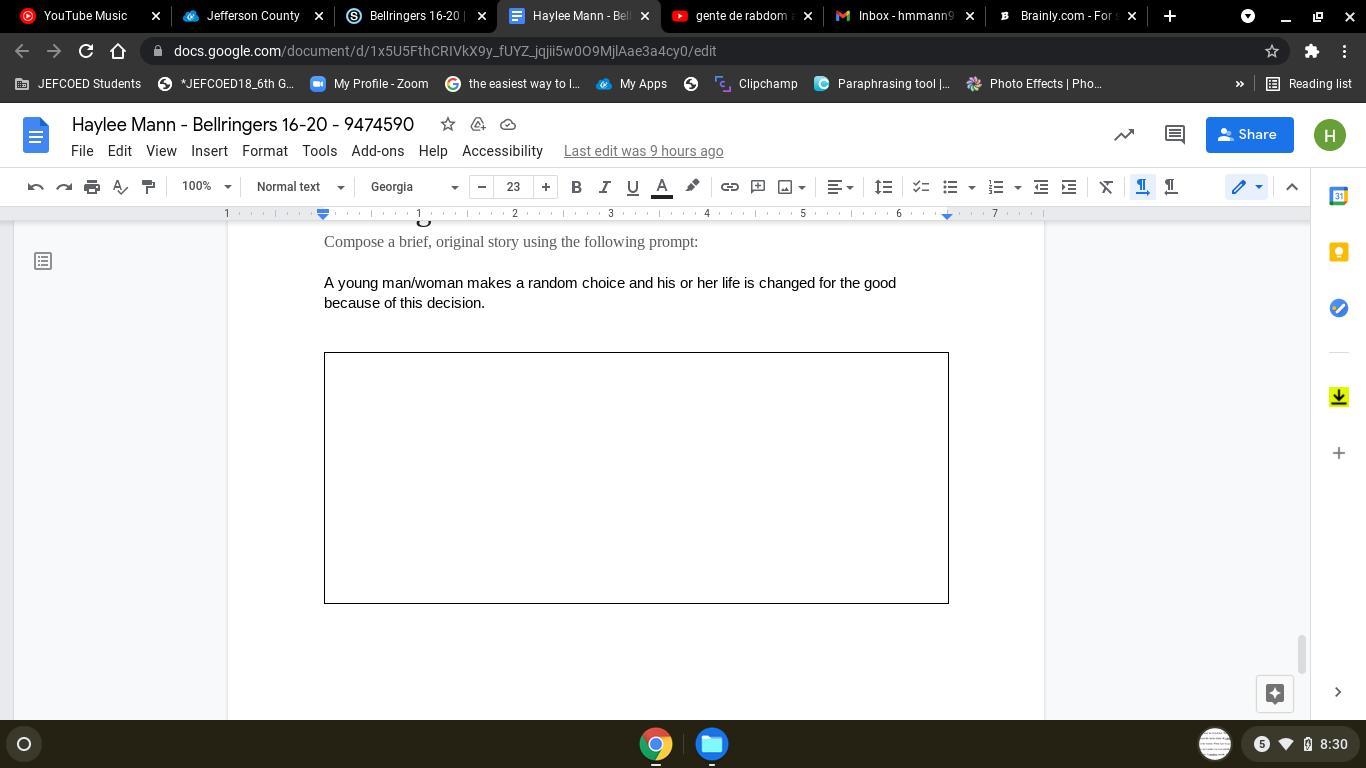Open the highlight color picker
This screenshot has width=1366, height=768.
692,187
